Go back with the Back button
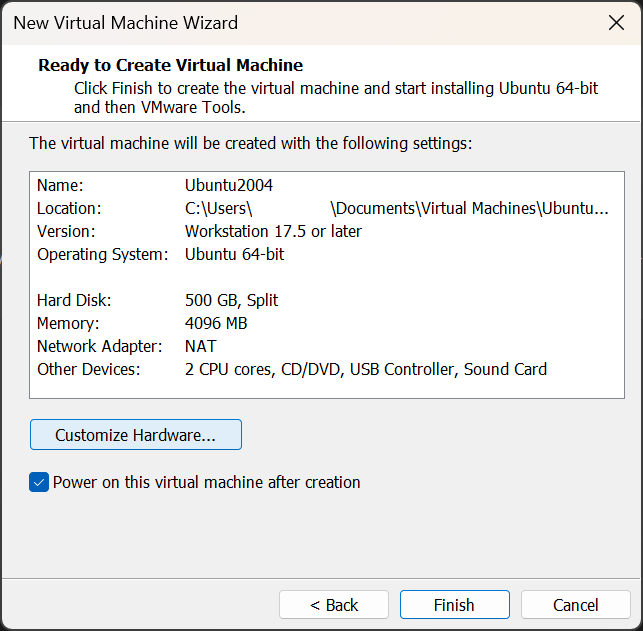This screenshot has height=631, width=643. (x=334, y=605)
